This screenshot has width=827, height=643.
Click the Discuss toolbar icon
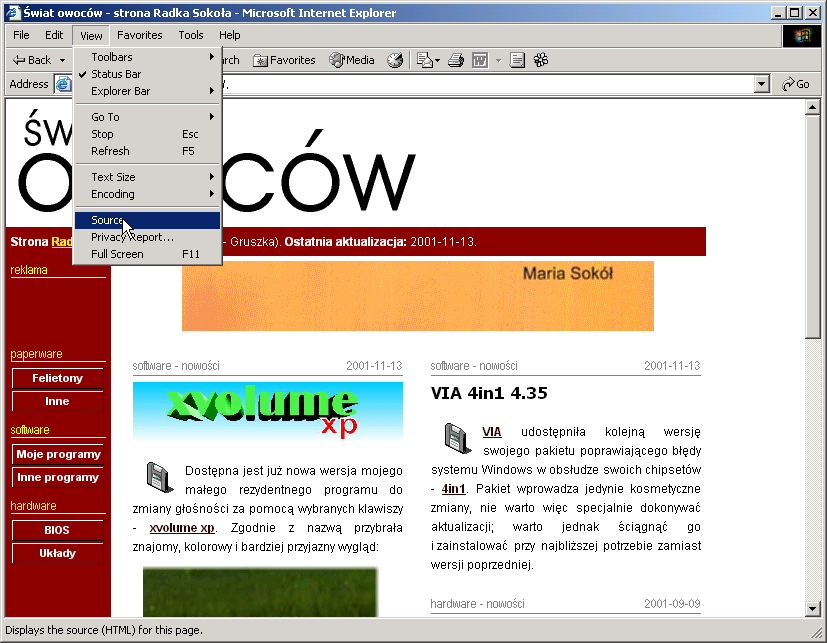[517, 60]
